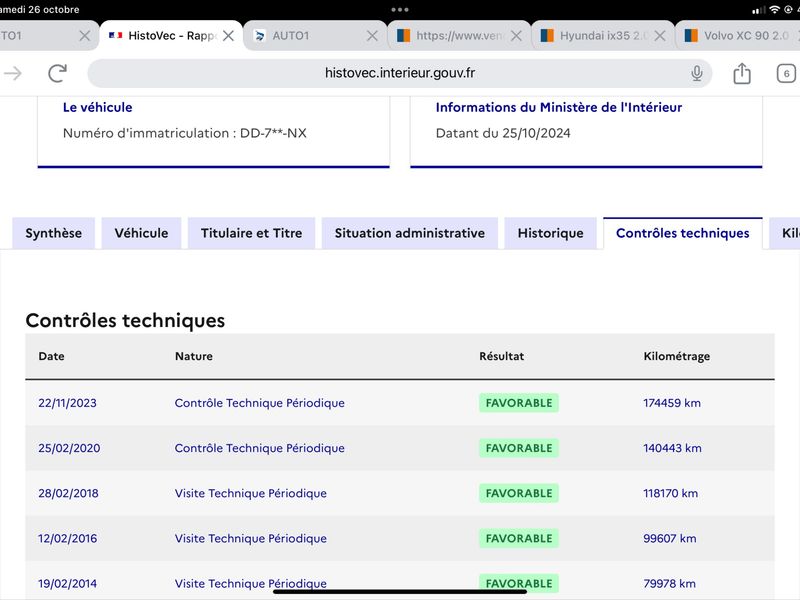
Task: Click the Nature column header
Action: pos(194,356)
